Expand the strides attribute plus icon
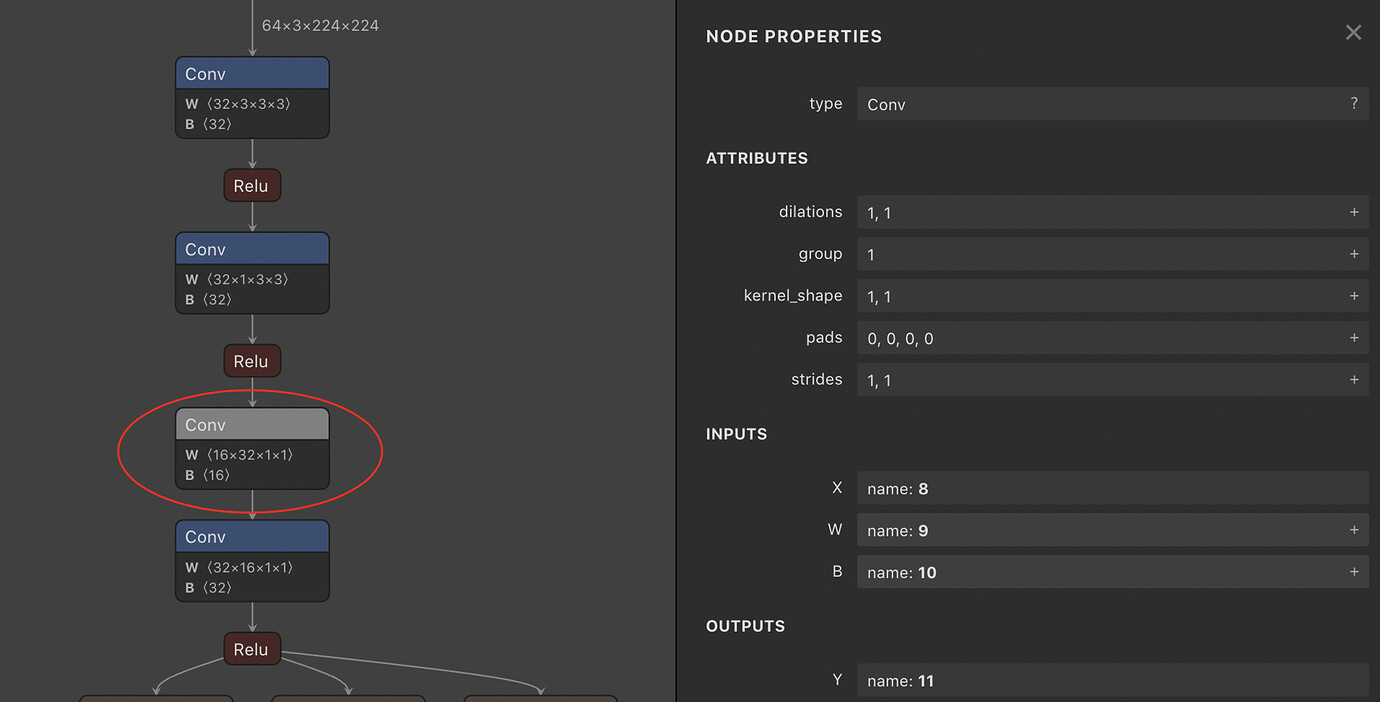 pyautogui.click(x=1354, y=380)
